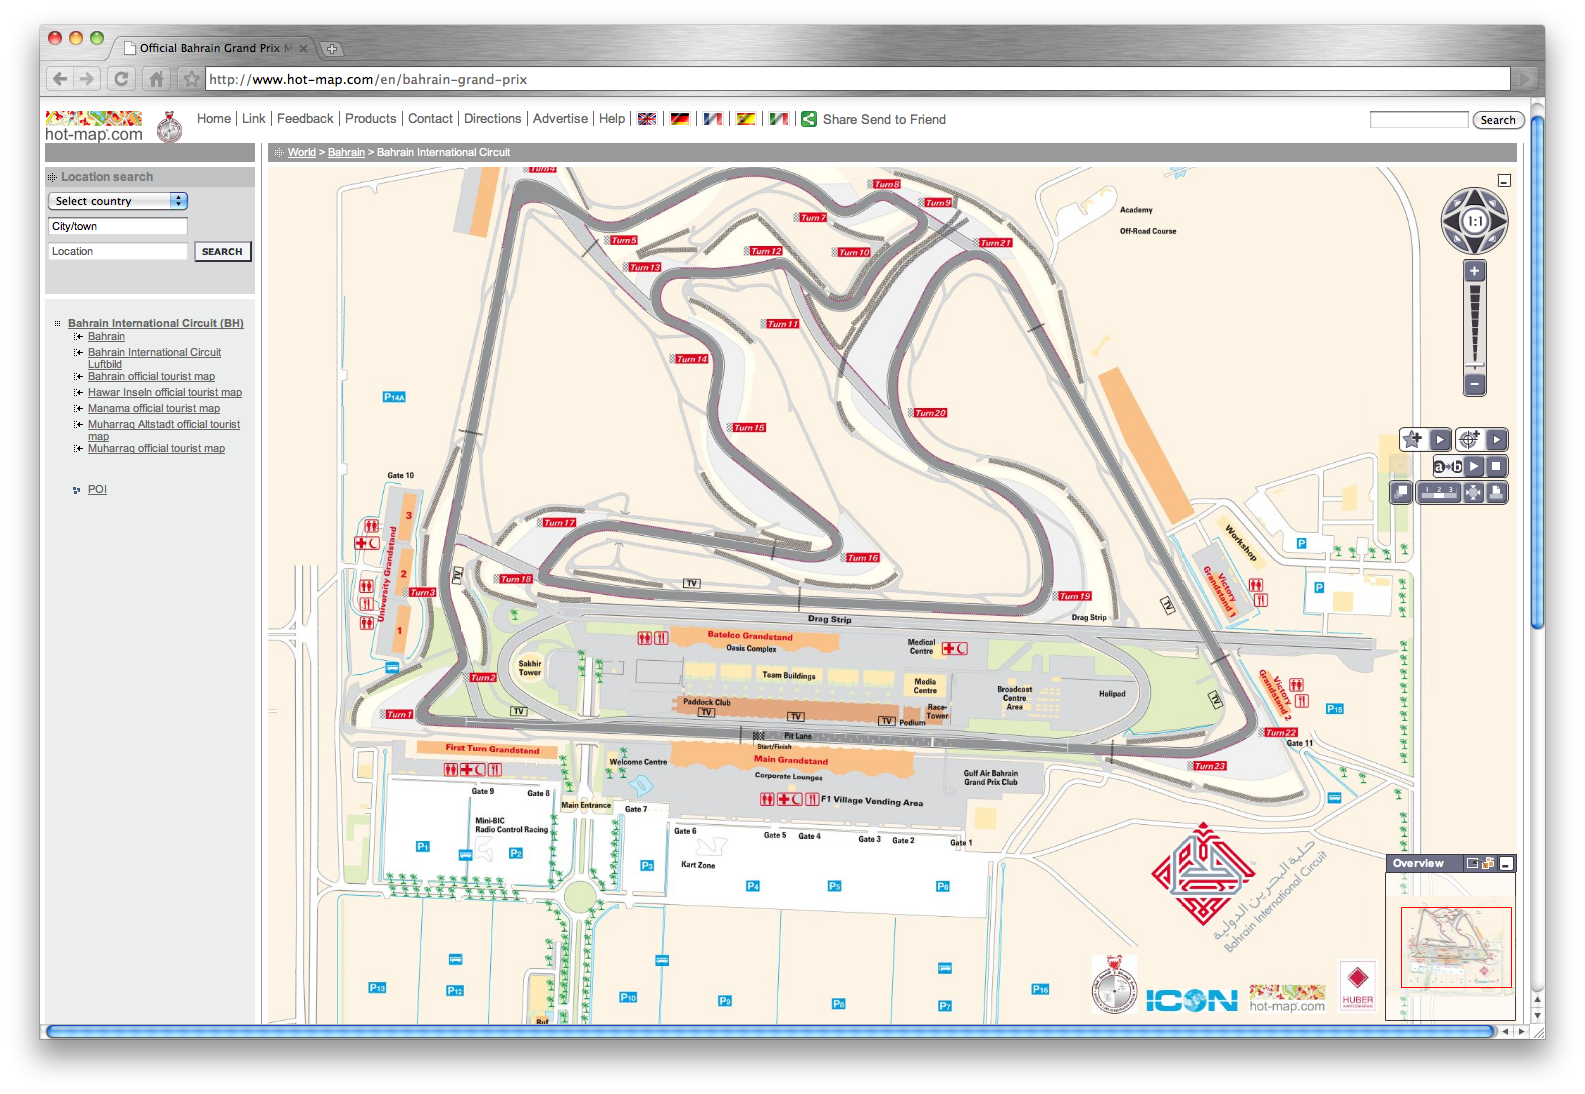
Task: Minimize the Overview panel
Action: (x=1506, y=864)
